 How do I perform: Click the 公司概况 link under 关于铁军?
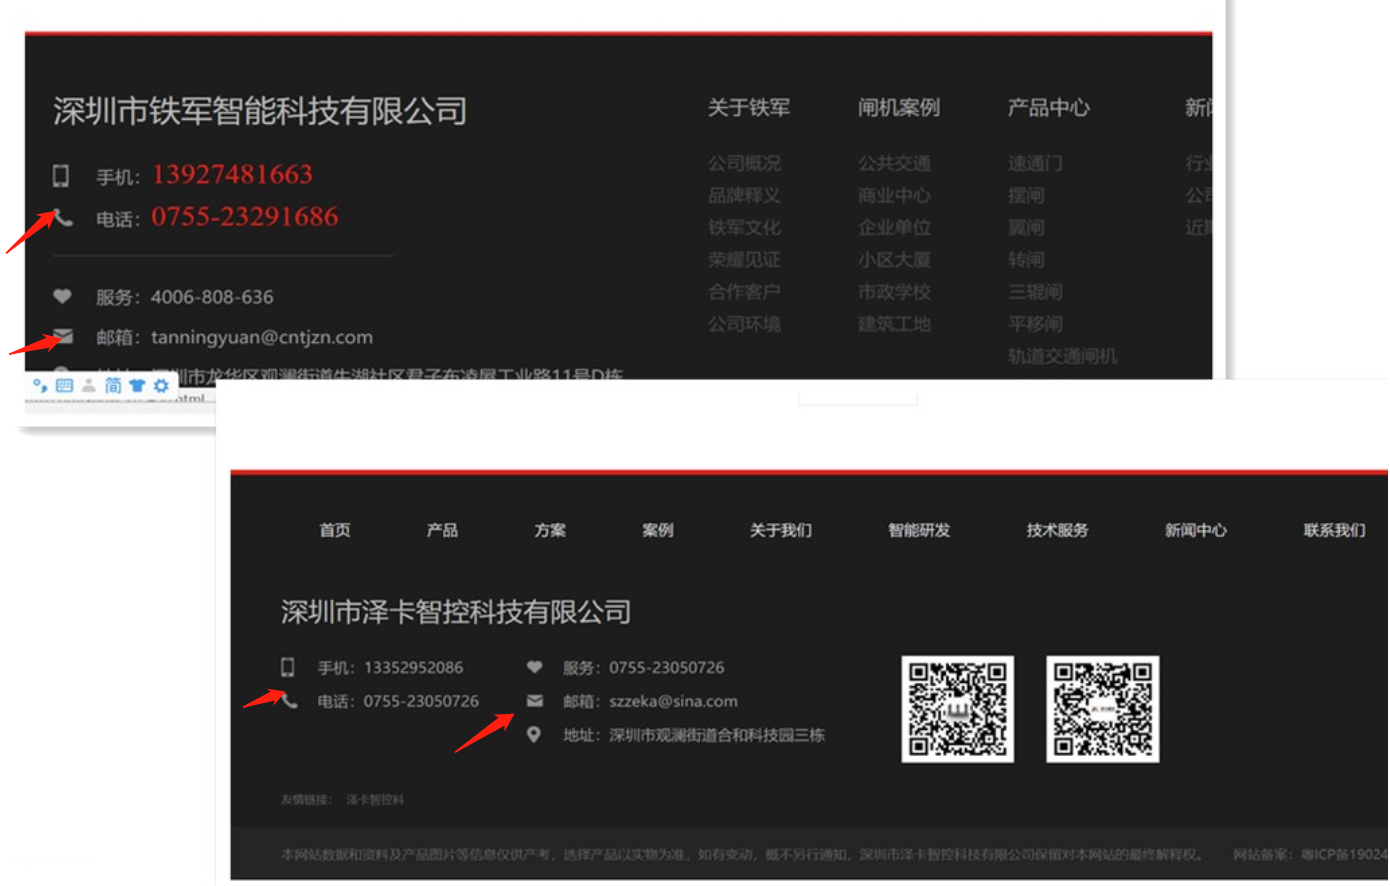(744, 163)
